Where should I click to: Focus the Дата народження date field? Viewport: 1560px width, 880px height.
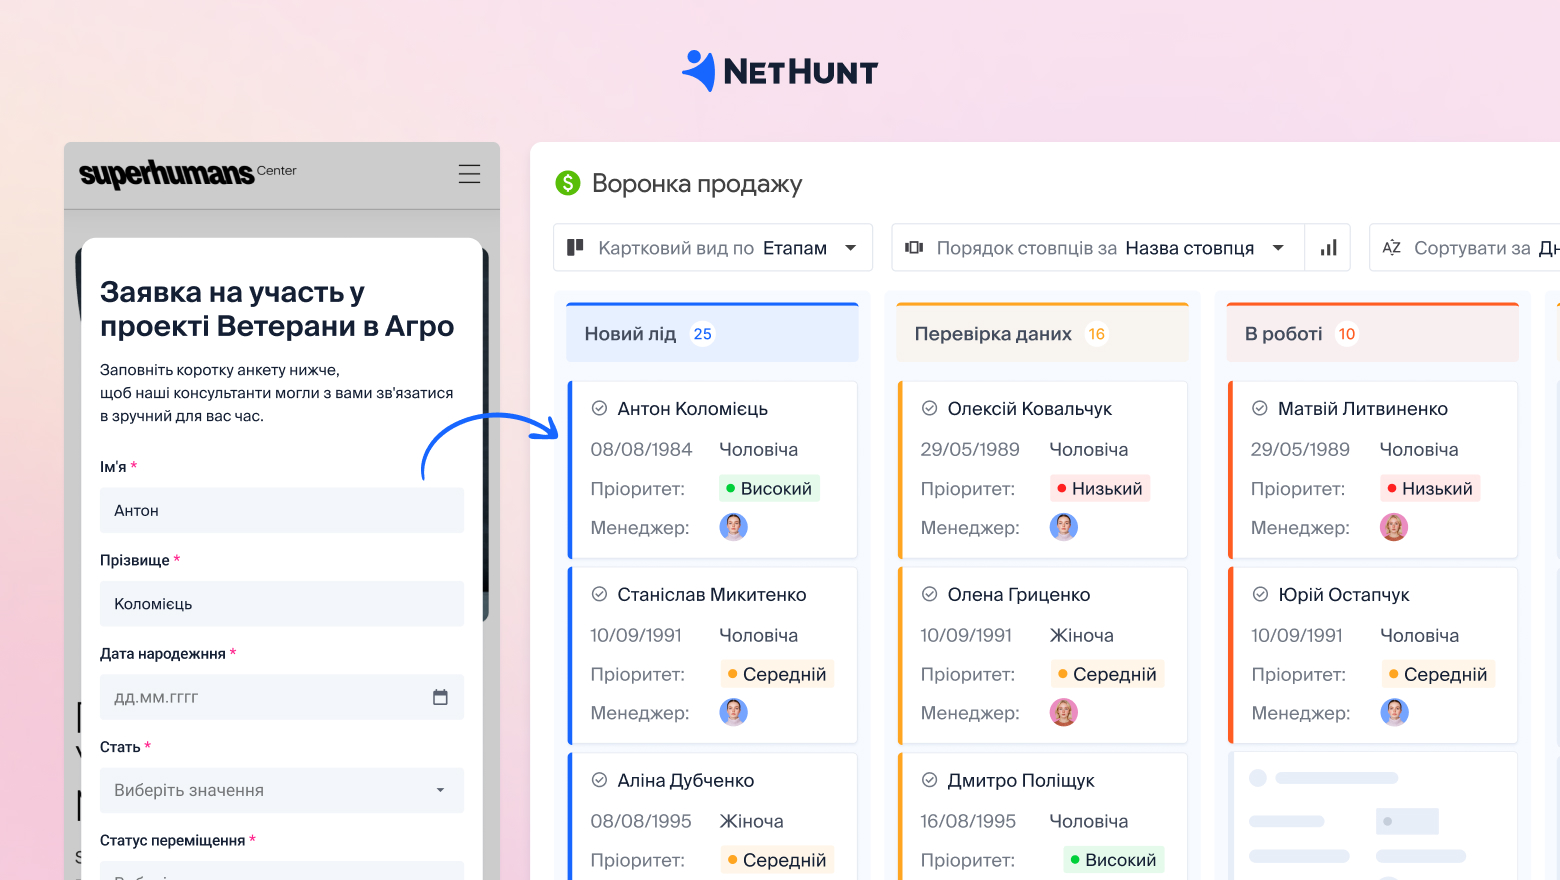pos(282,697)
